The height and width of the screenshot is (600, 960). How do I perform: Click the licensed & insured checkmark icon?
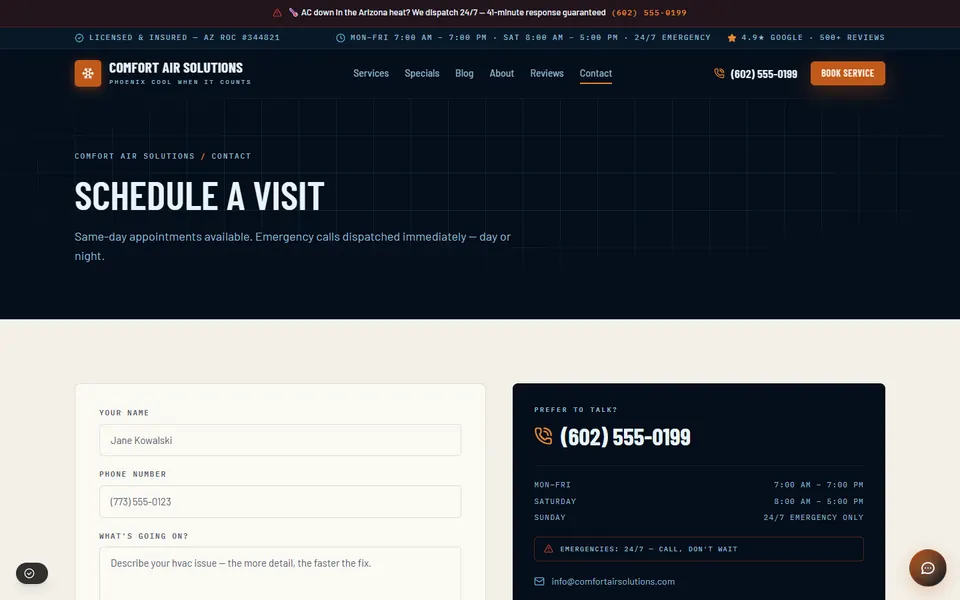click(x=79, y=38)
